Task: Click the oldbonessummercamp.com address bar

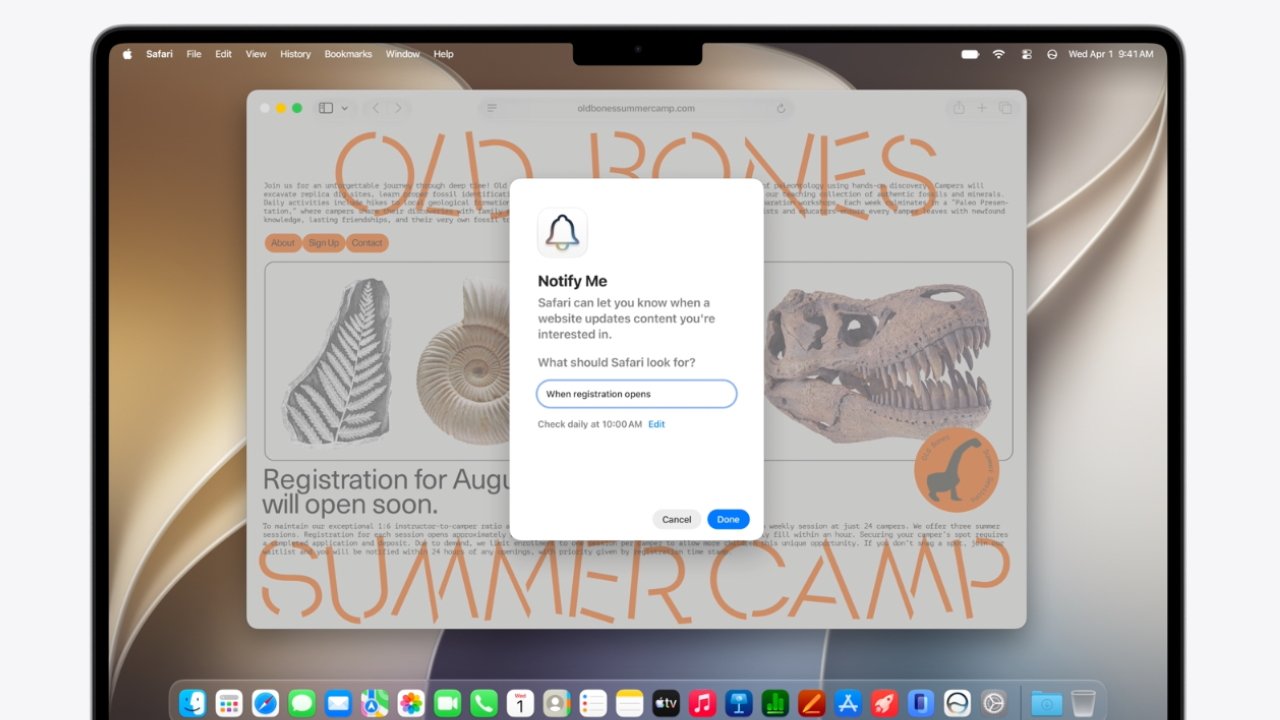Action: point(636,108)
